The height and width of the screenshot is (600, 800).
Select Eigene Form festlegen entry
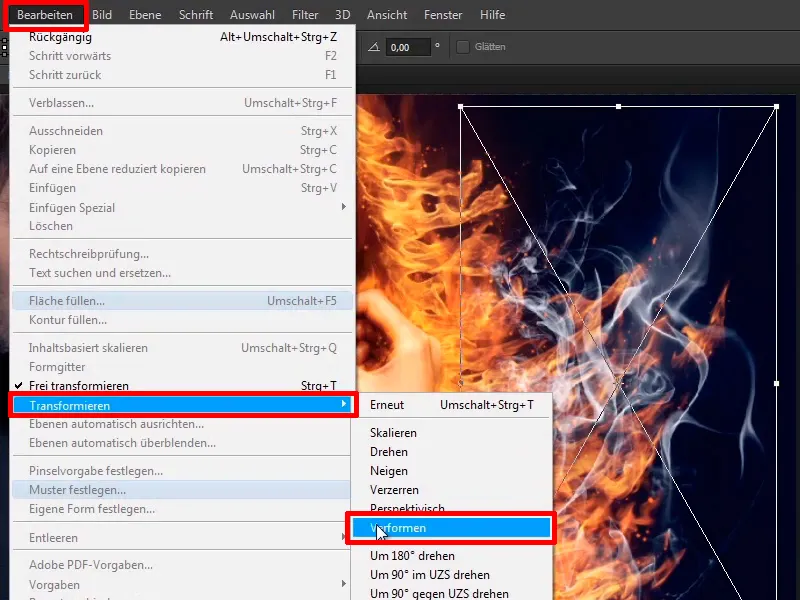click(183, 509)
